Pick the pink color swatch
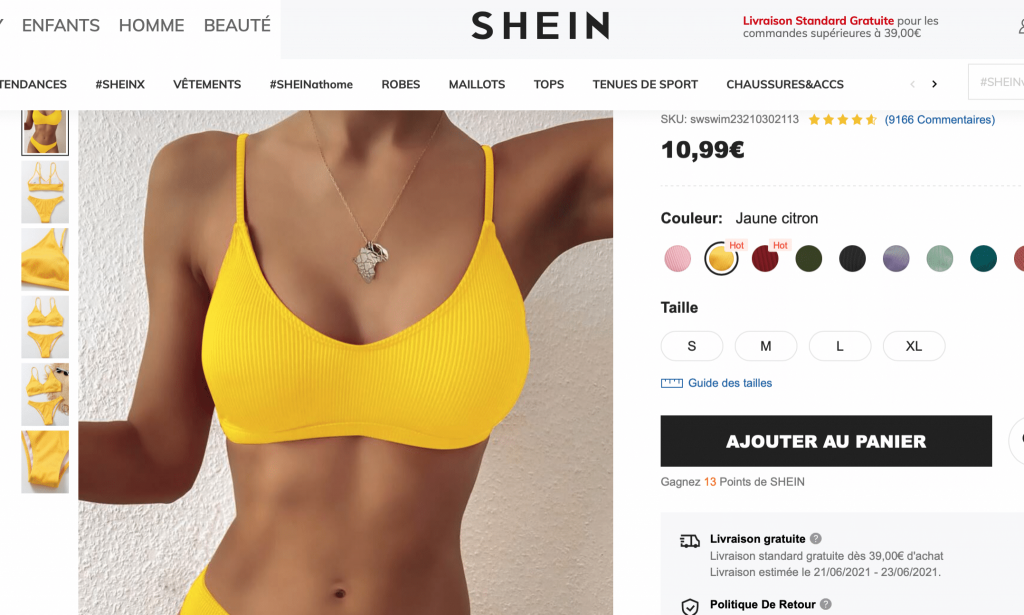1024x615 pixels. pos(677,259)
